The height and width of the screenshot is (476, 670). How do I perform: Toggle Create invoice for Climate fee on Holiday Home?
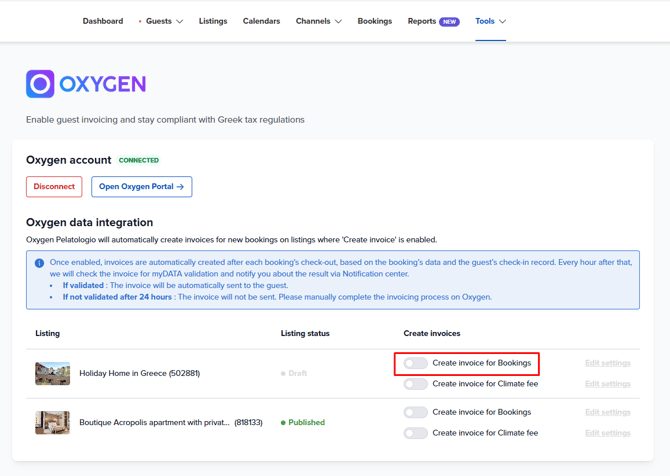415,384
